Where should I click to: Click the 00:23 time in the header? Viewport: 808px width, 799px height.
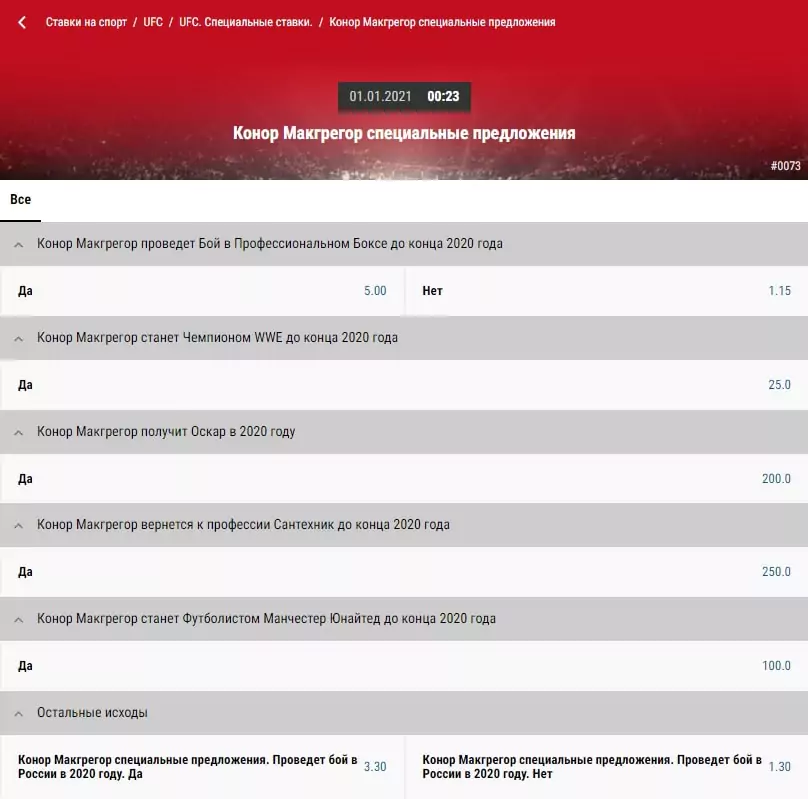(x=443, y=96)
